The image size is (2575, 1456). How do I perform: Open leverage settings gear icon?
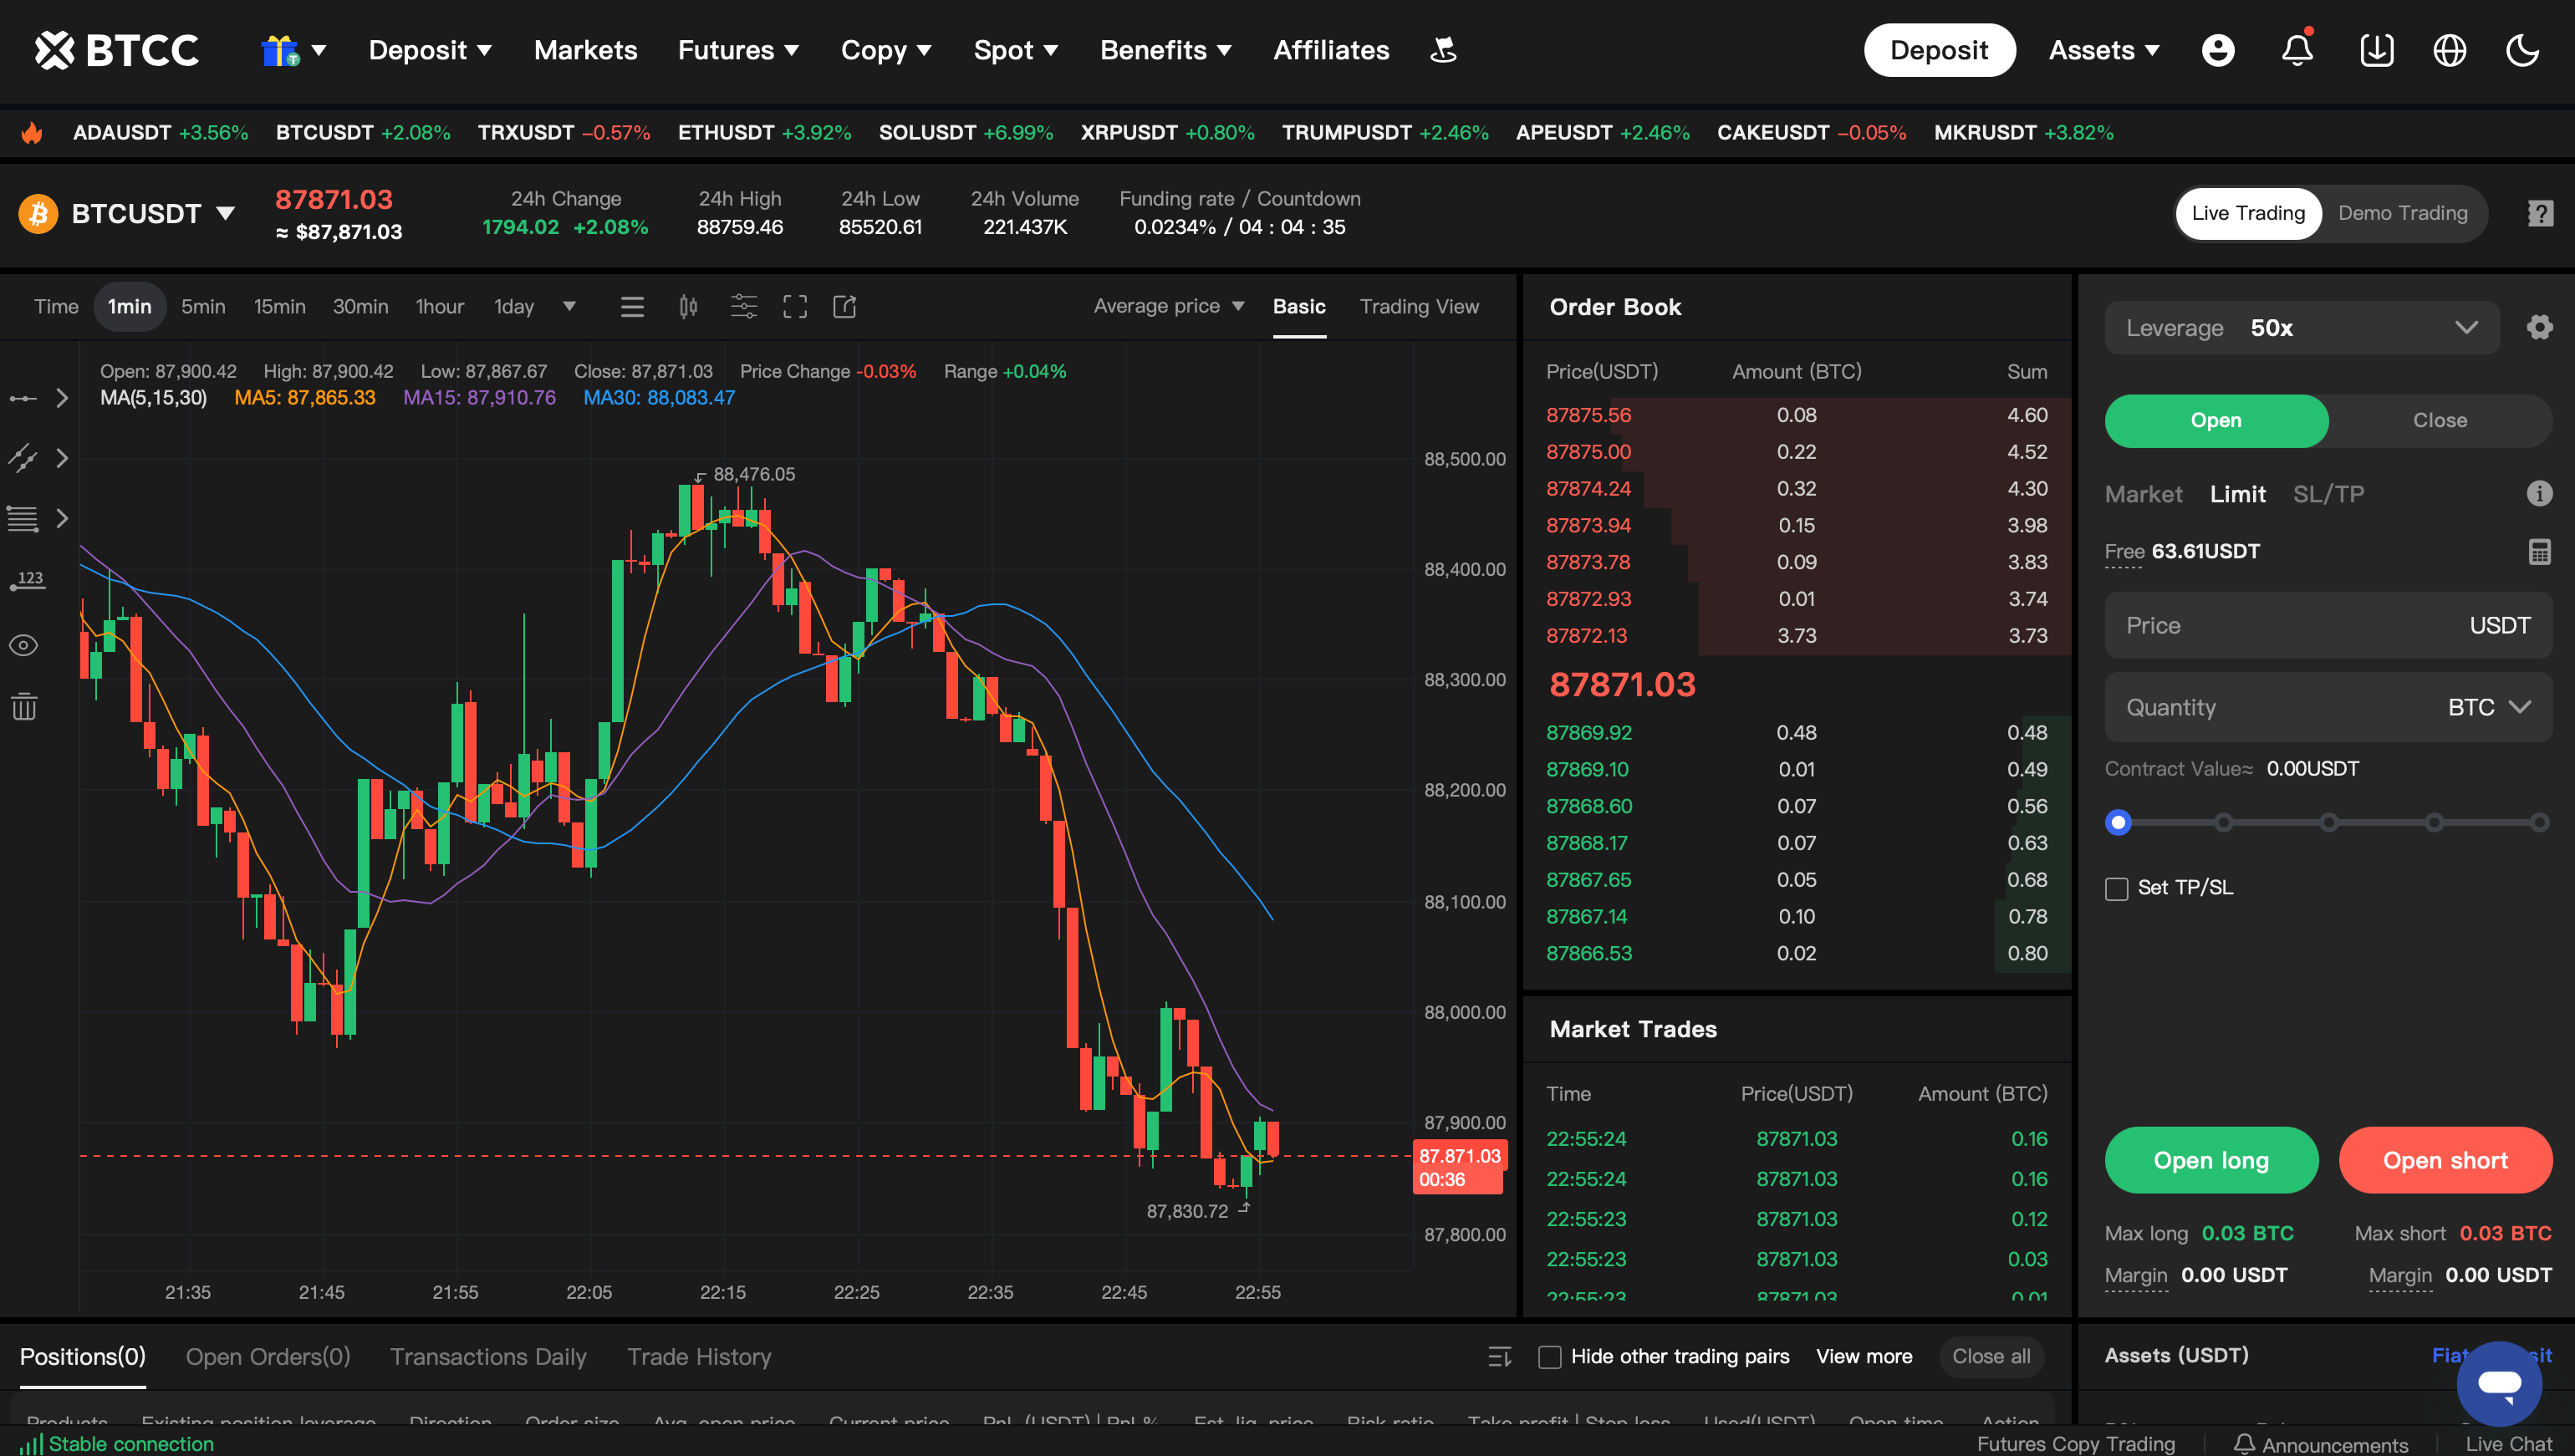point(2539,327)
